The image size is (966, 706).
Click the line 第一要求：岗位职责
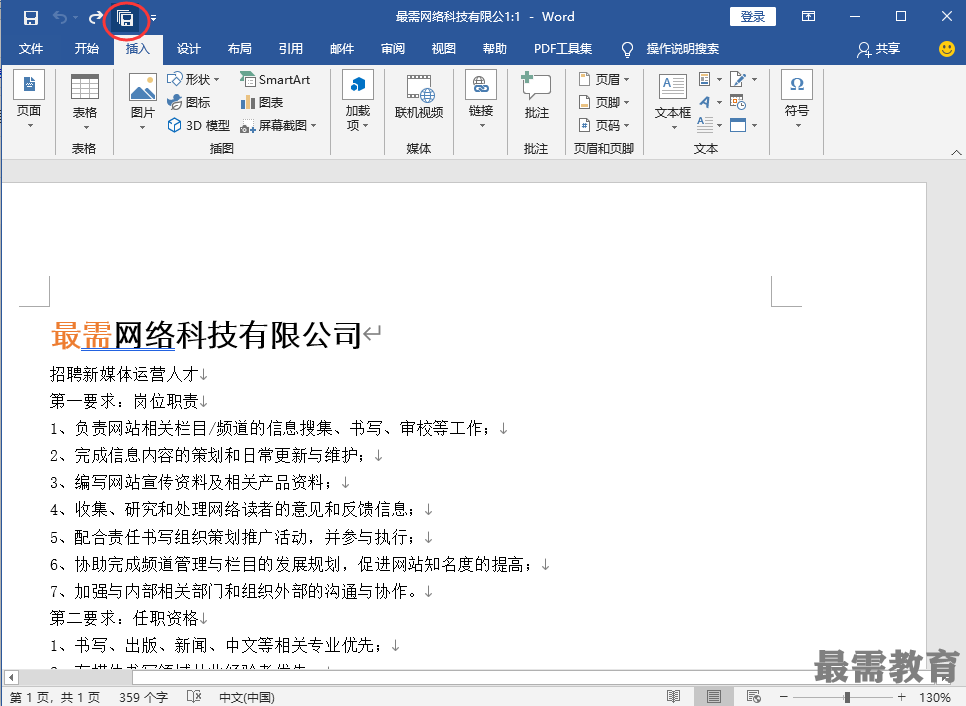tap(124, 401)
